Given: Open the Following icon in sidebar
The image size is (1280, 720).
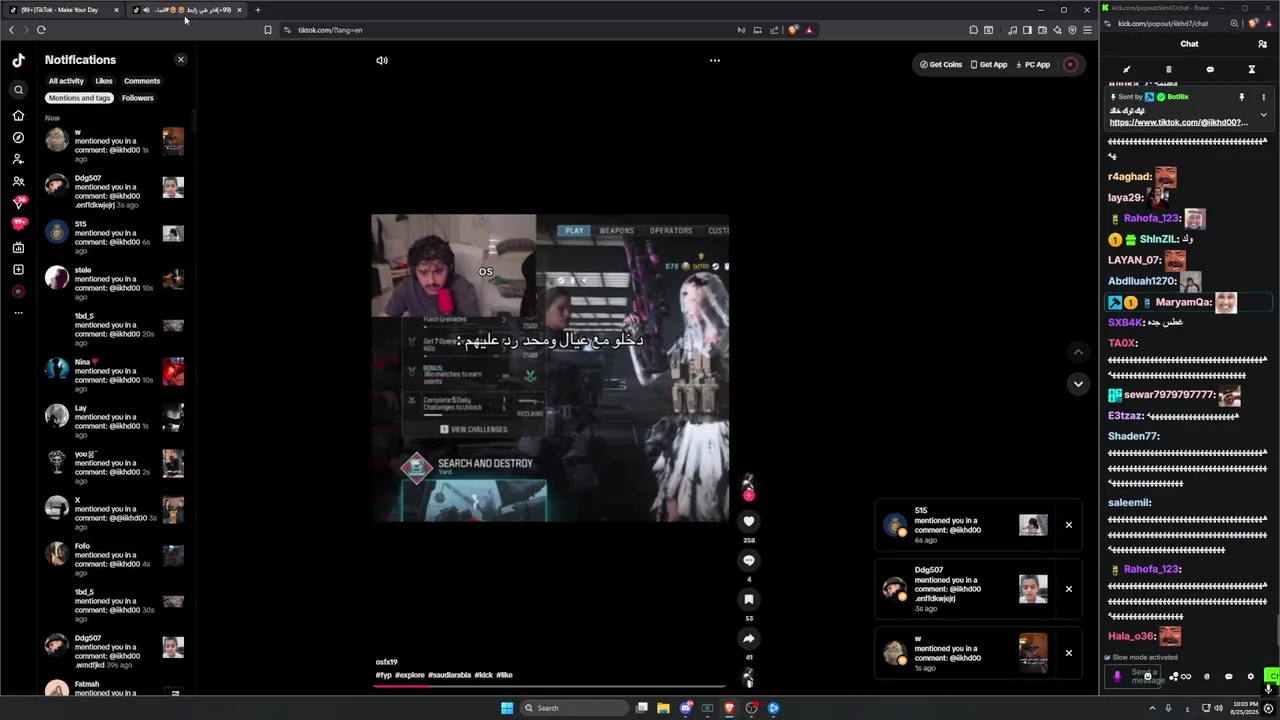Looking at the screenshot, I should click(18, 159).
